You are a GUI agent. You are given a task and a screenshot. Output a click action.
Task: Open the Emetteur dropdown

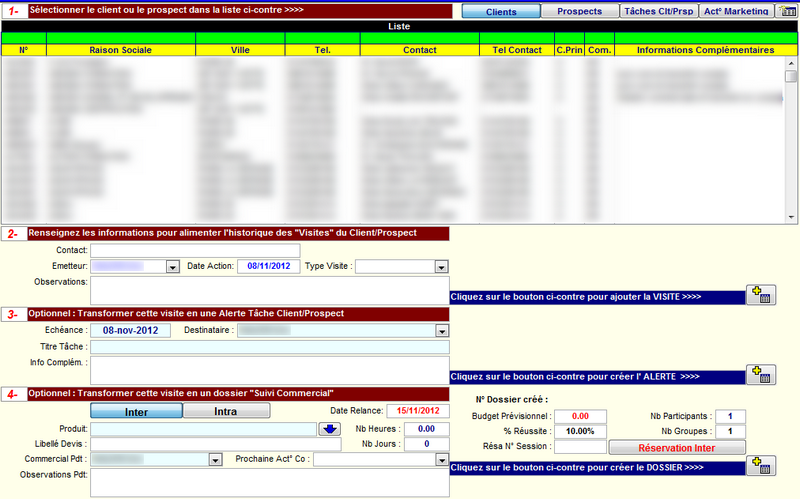click(x=172, y=267)
